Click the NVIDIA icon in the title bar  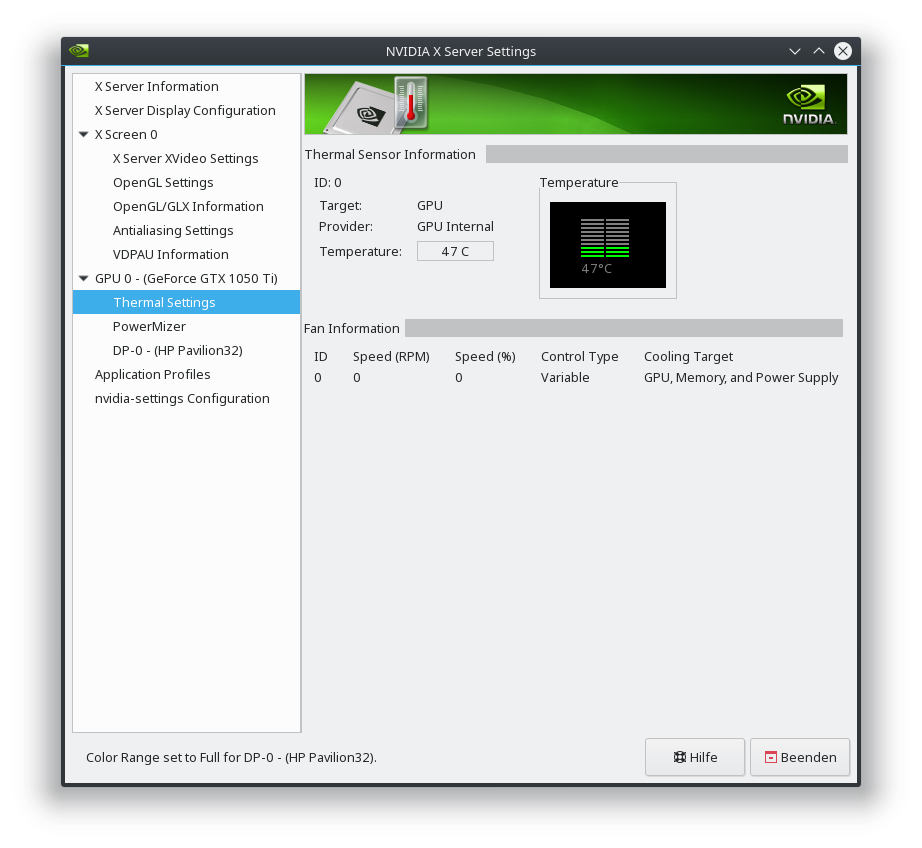click(79, 51)
